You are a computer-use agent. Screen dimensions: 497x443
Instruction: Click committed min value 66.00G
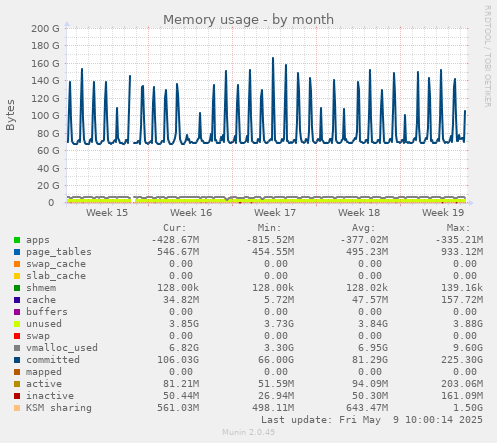[x=276, y=360]
